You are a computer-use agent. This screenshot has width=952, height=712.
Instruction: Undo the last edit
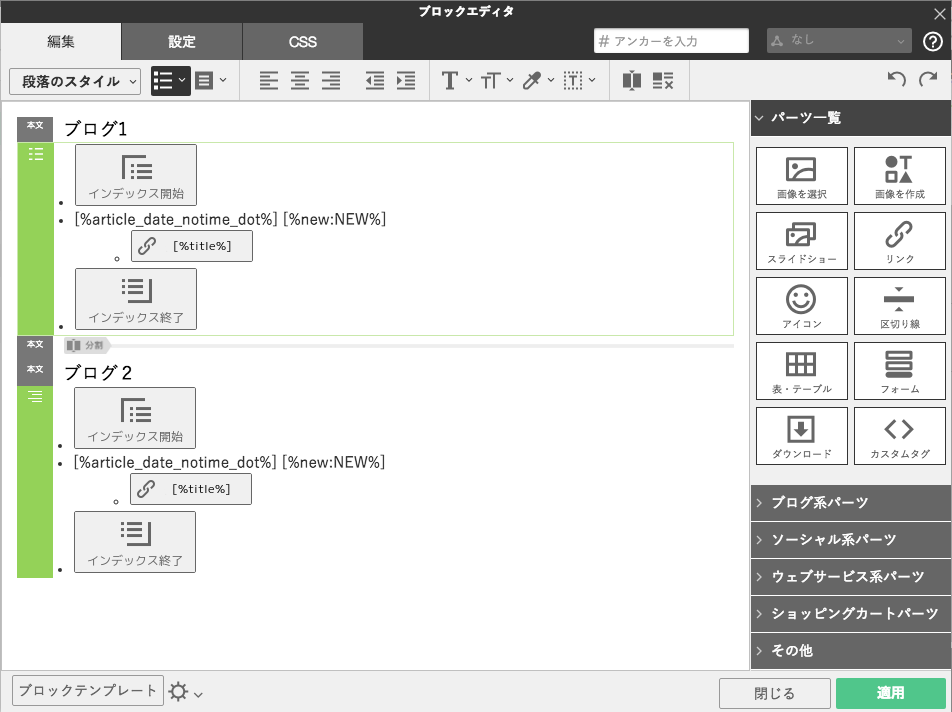click(x=897, y=79)
